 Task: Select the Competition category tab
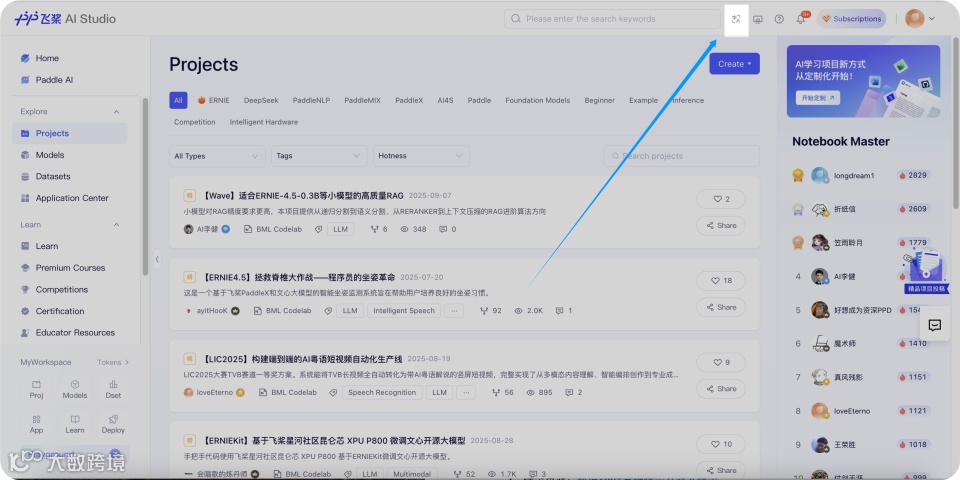[195, 122]
